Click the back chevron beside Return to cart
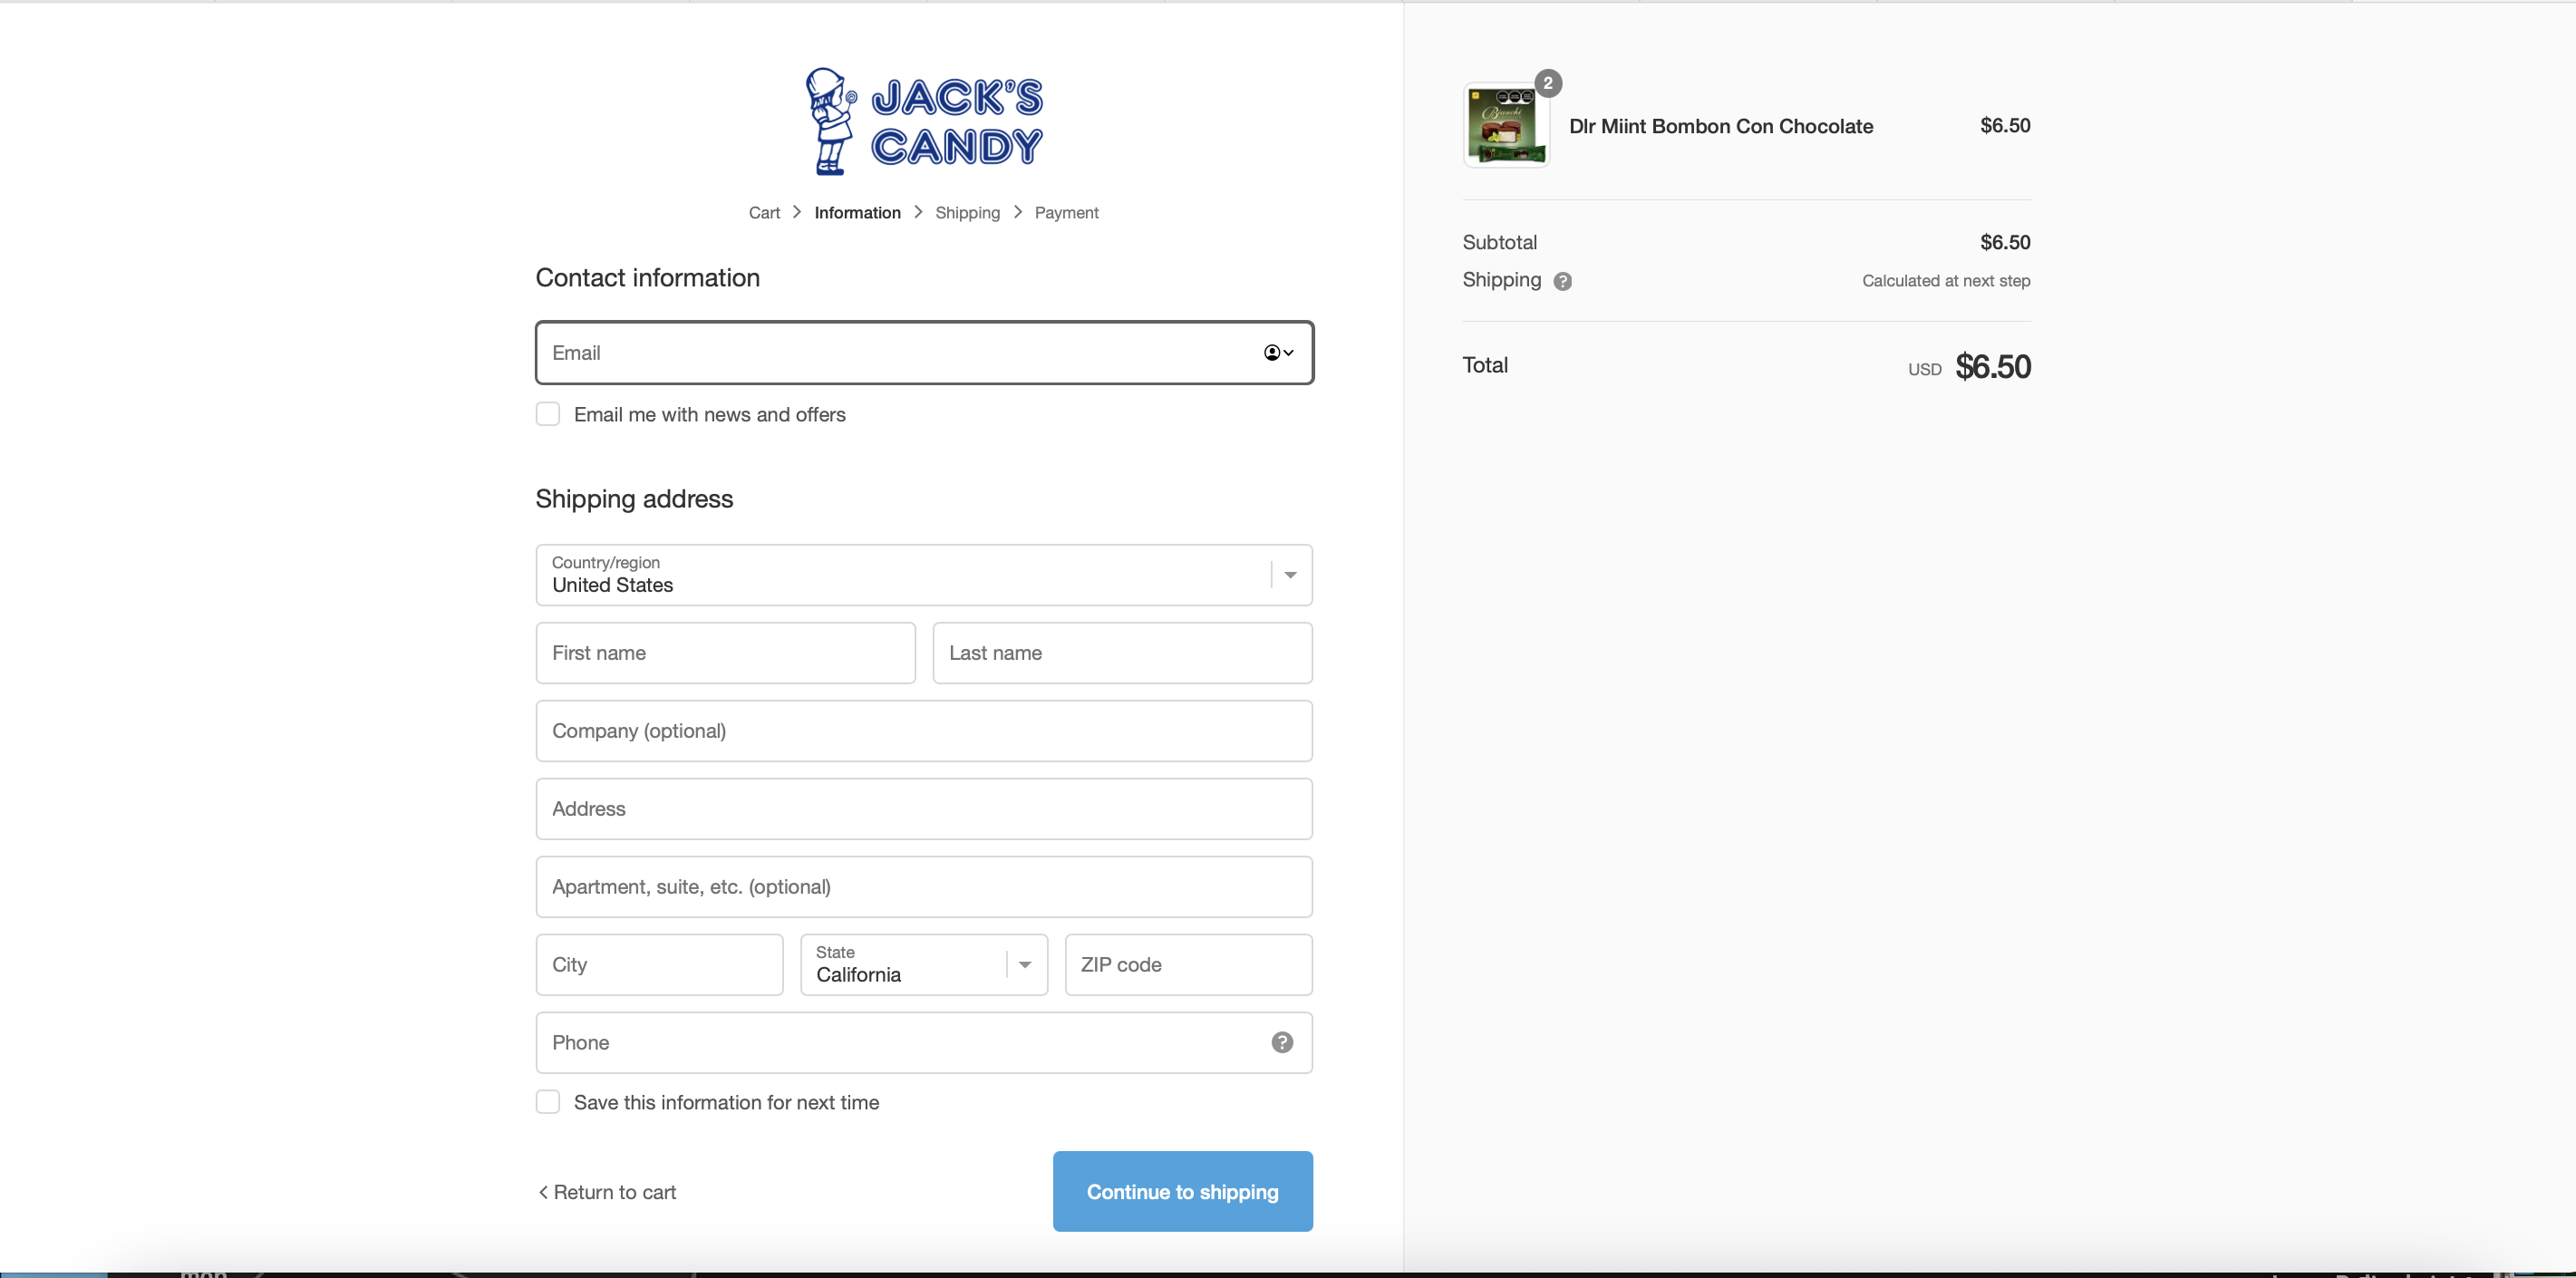Viewport: 2576px width, 1278px height. (x=543, y=1192)
